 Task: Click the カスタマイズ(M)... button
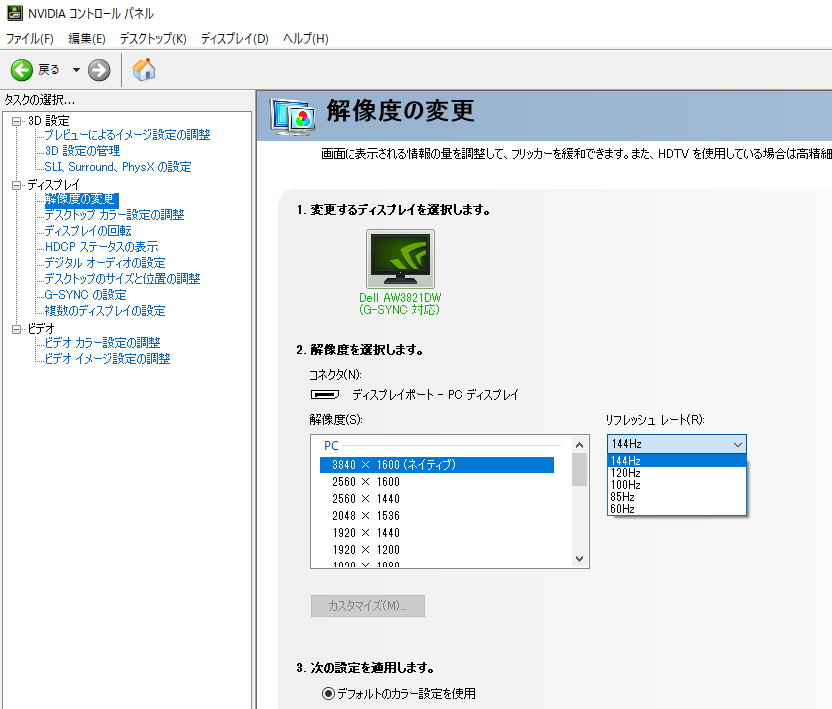pos(368,606)
